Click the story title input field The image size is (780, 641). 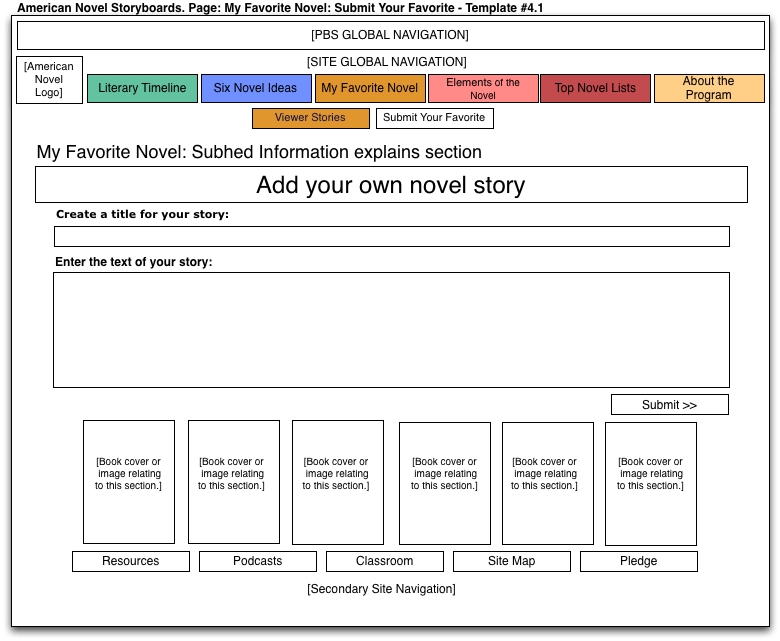[391, 237]
